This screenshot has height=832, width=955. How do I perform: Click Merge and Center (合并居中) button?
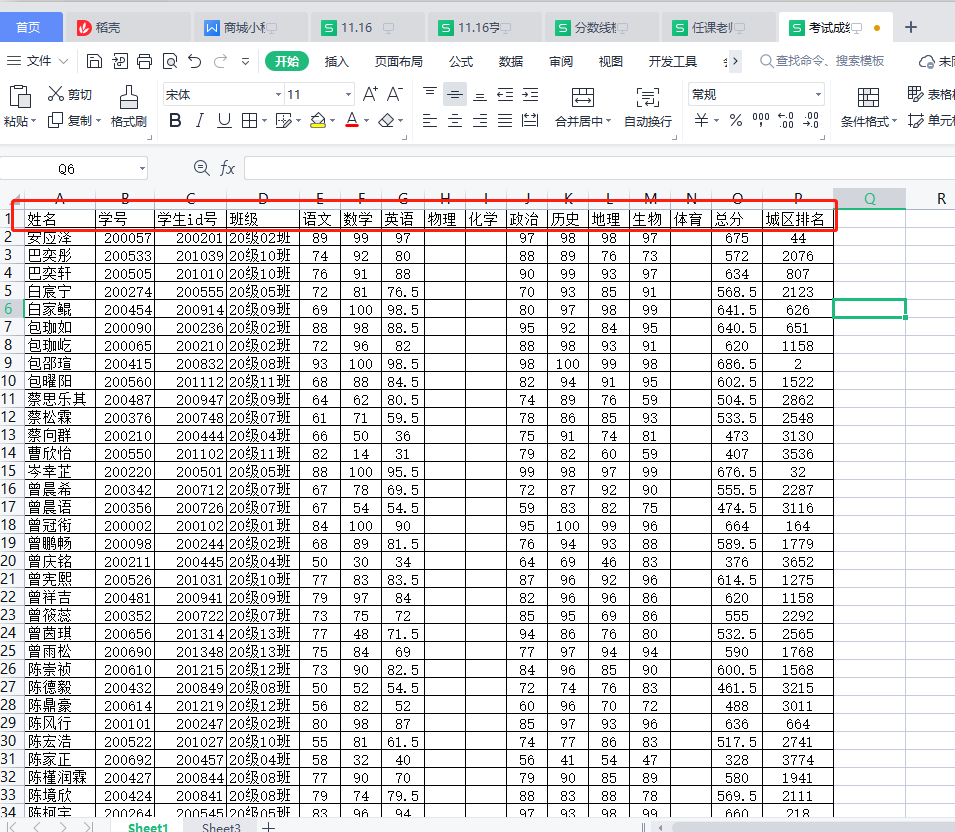583,107
